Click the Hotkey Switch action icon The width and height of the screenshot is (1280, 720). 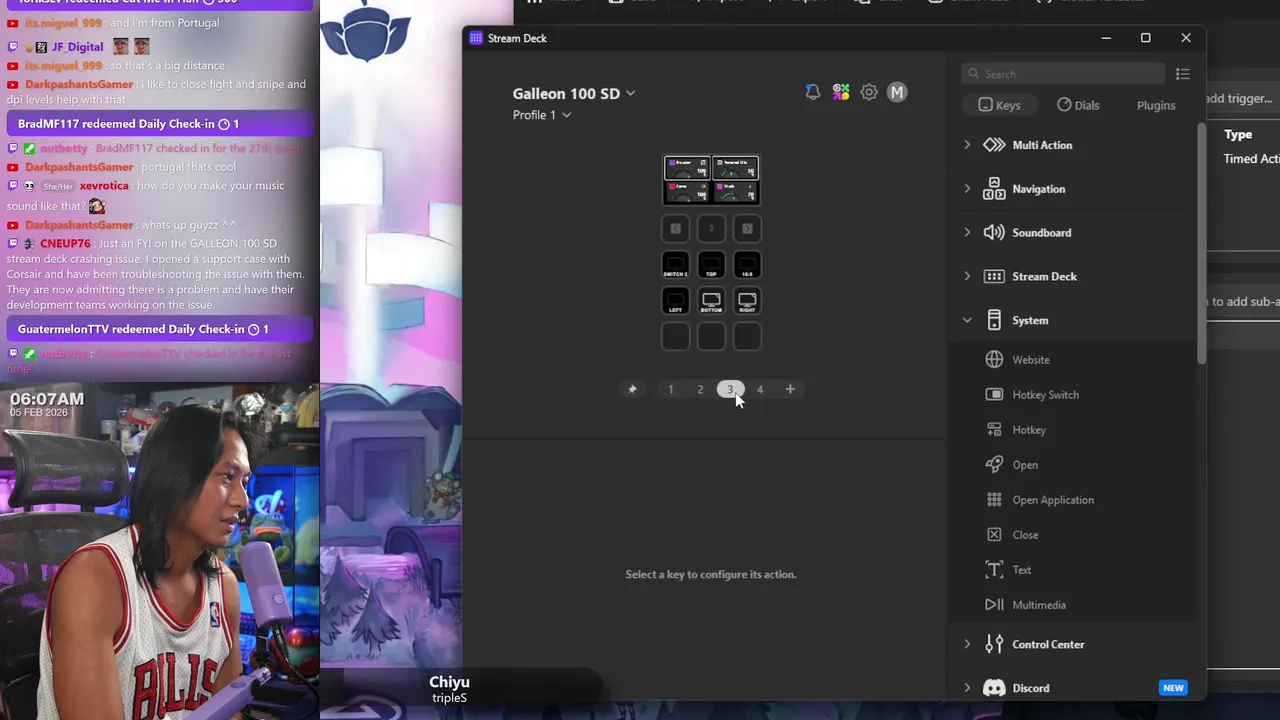coord(994,395)
